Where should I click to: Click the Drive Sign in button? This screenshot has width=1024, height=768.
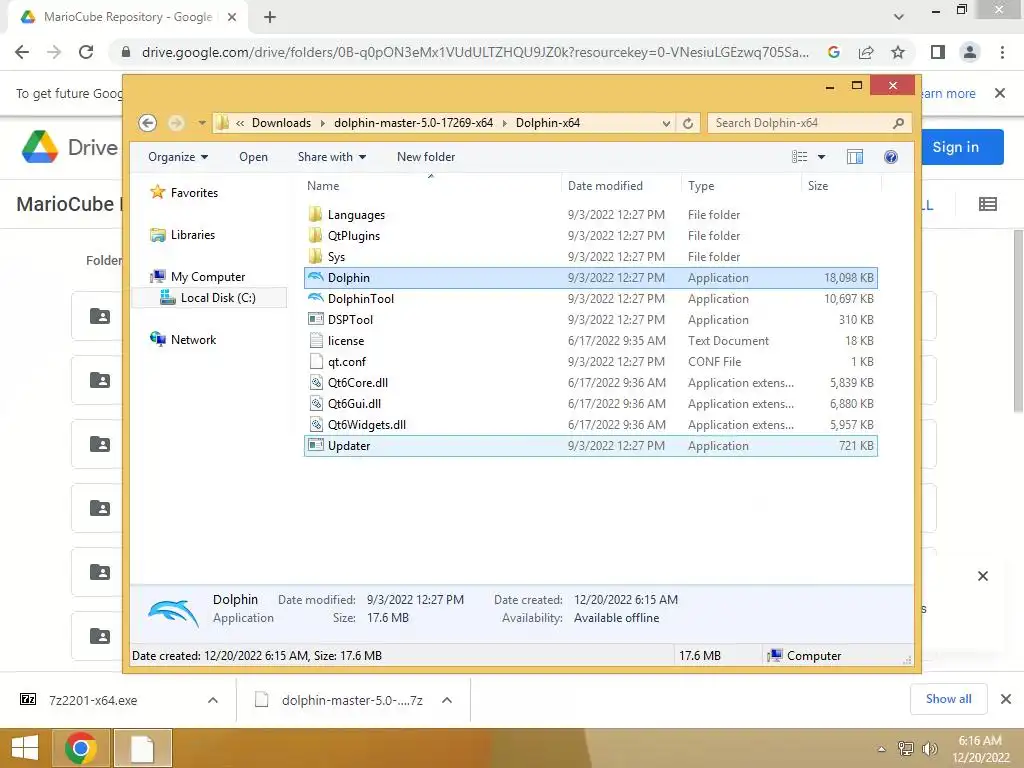point(955,147)
